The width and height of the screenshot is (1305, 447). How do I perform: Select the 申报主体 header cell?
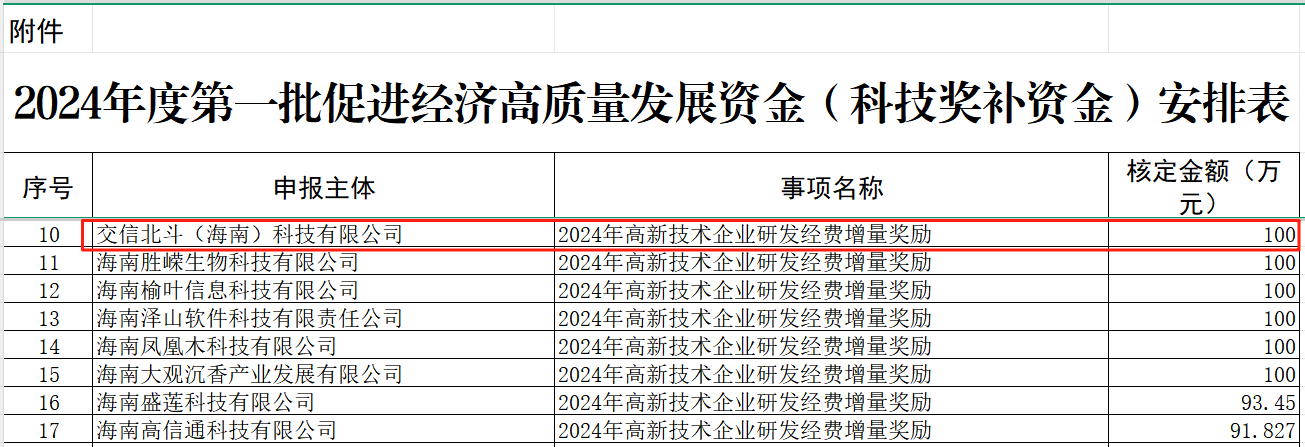click(x=323, y=186)
